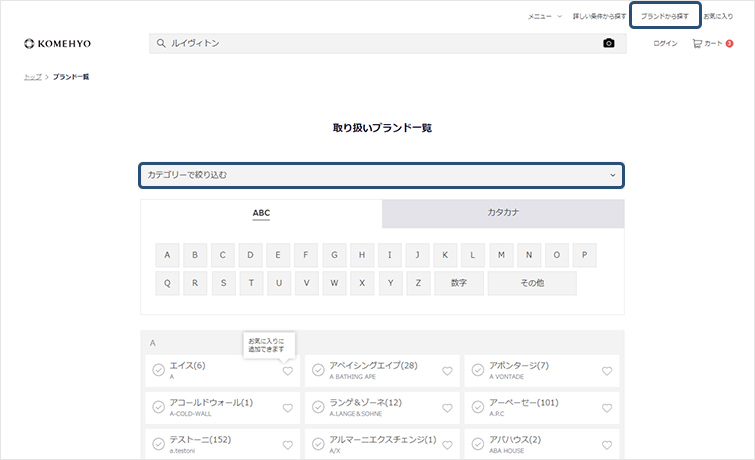This screenshot has width=755, height=460.
Task: Check the アボンタージ brand checkbox
Action: (478, 370)
